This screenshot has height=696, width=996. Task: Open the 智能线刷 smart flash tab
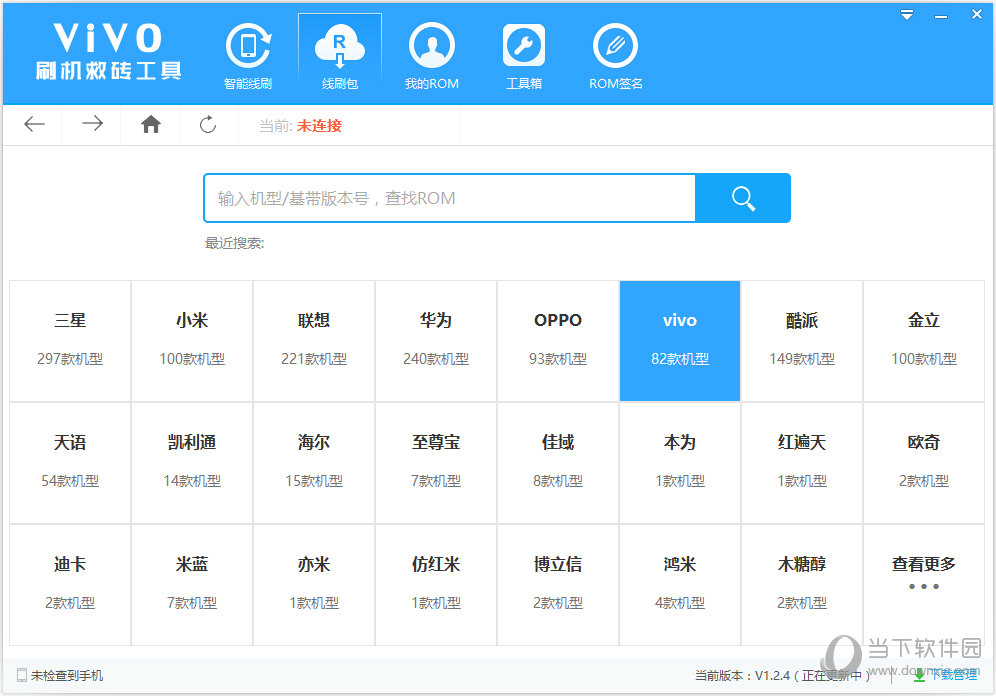click(x=248, y=56)
